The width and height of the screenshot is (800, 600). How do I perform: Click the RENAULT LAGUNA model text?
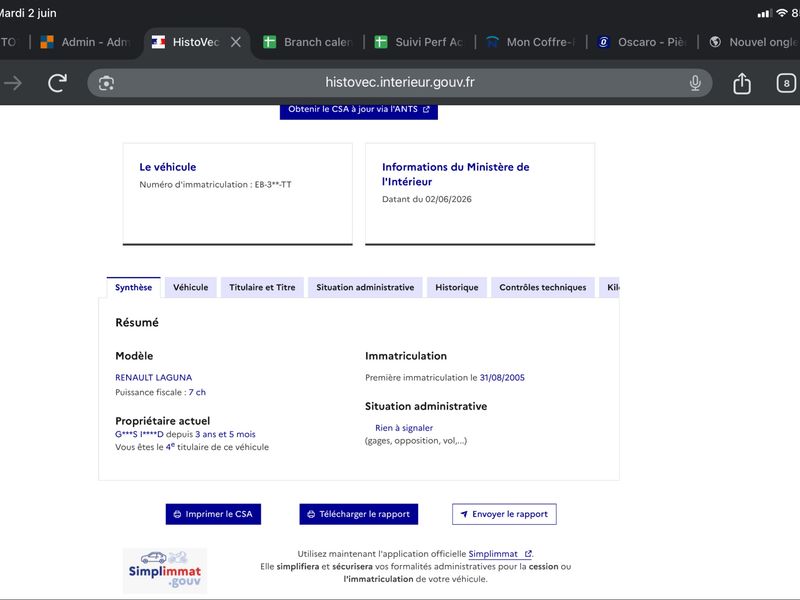[x=154, y=378]
